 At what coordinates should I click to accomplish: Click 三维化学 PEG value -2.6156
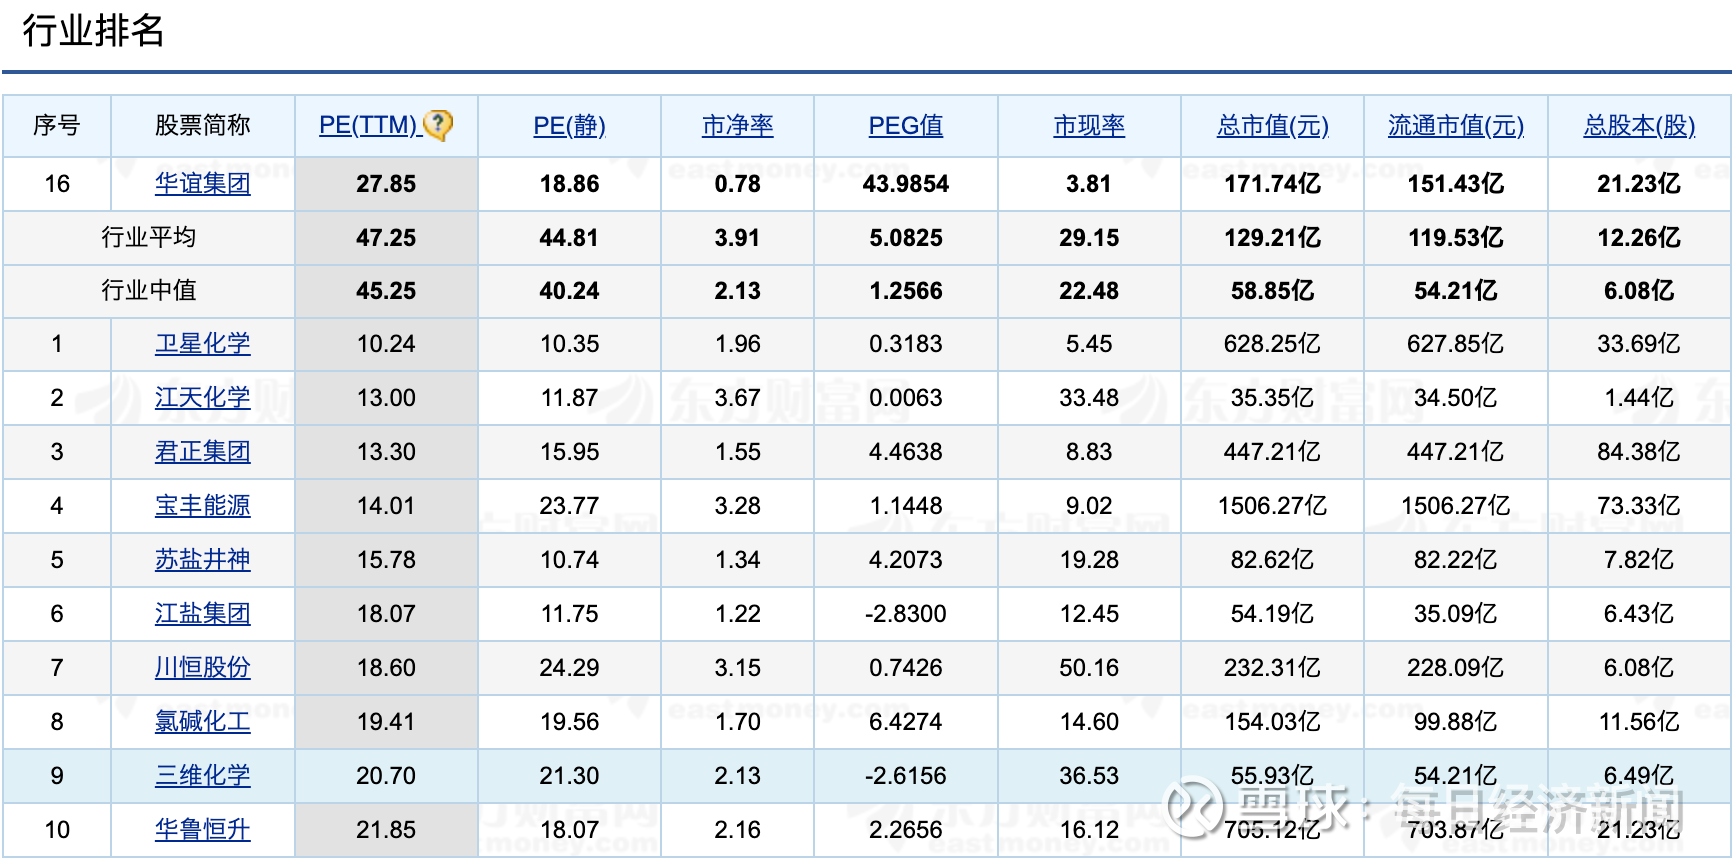(905, 776)
